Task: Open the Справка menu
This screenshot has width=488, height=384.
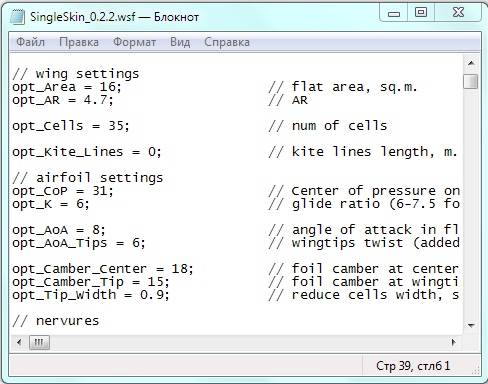Action: (227, 42)
